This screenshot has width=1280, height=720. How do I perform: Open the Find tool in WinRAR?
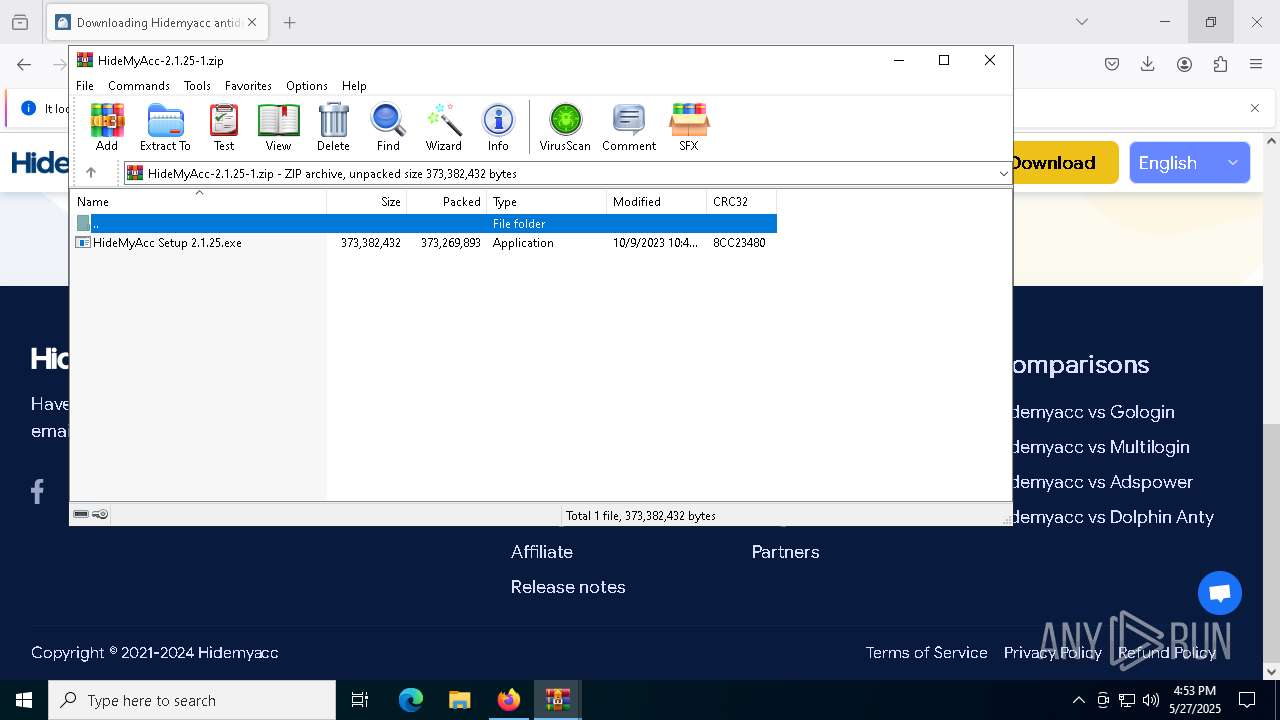388,127
